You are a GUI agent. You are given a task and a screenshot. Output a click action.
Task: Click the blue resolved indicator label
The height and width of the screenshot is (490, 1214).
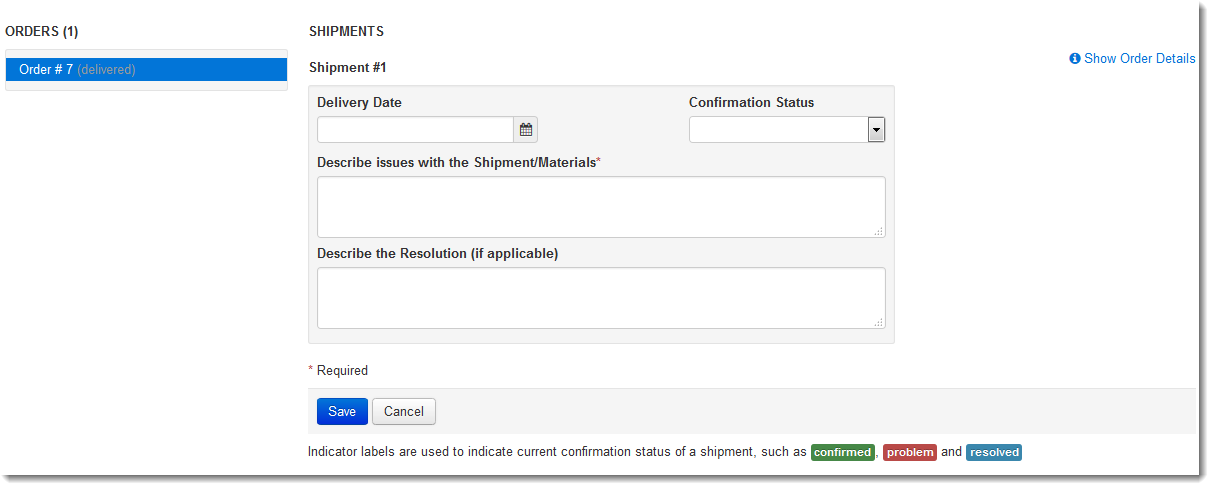[x=994, y=452]
